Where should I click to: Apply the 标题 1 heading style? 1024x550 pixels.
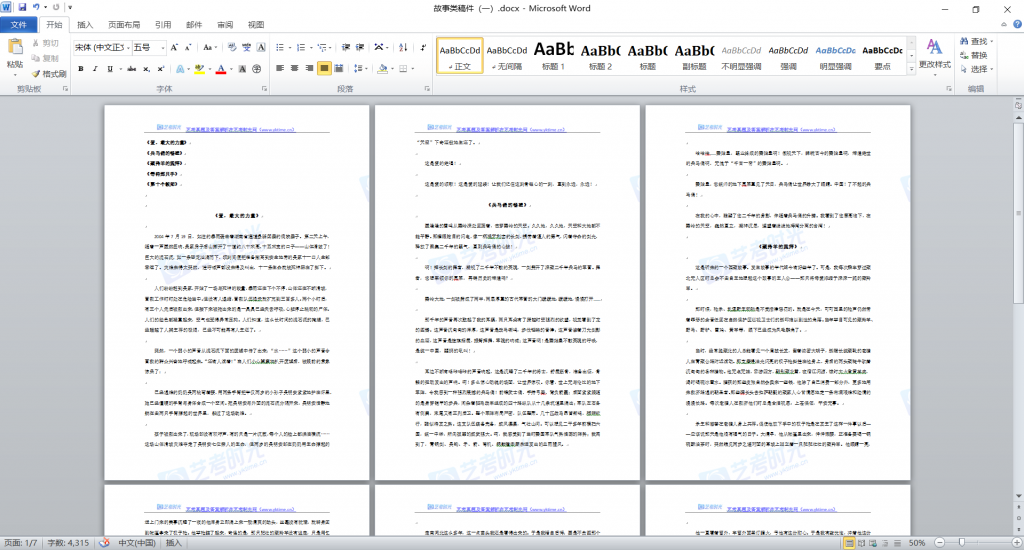553,55
